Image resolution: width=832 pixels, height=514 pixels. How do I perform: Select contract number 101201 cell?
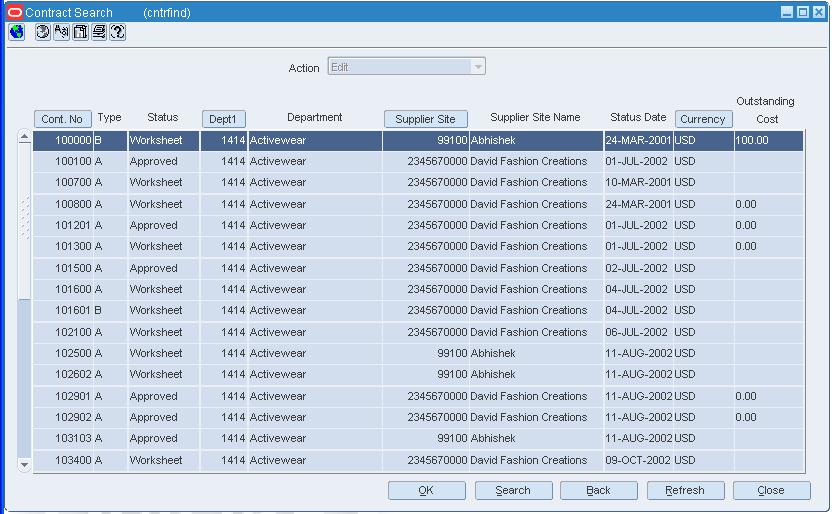[63, 225]
